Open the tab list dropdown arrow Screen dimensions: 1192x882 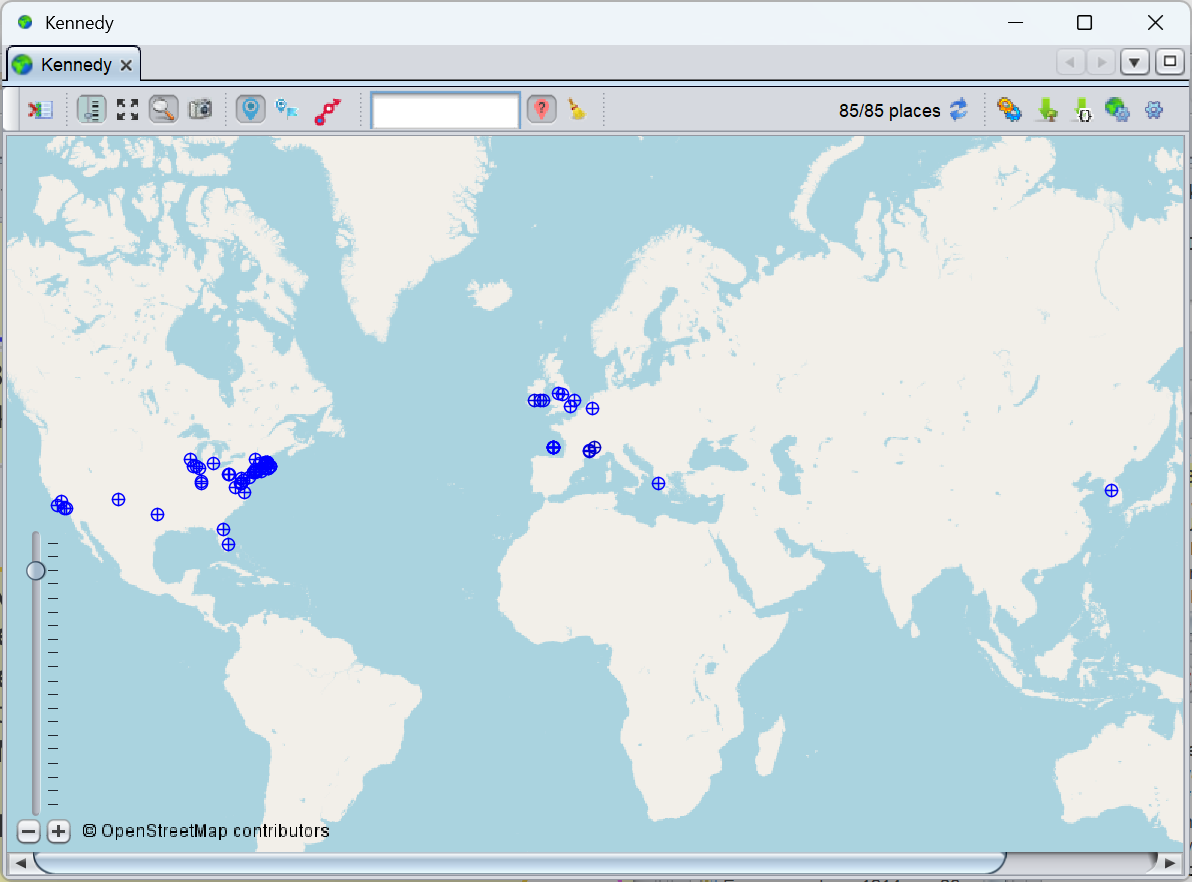click(x=1134, y=62)
